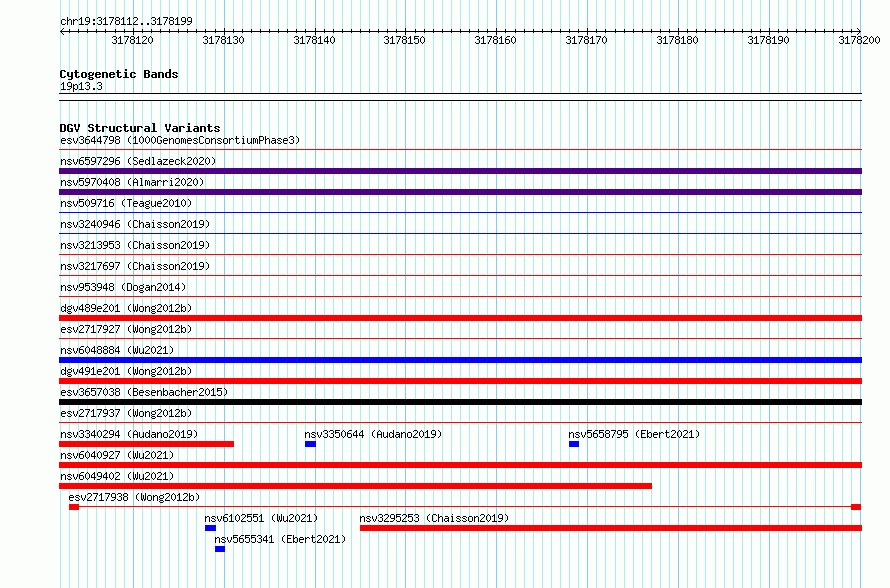Select the red nsv6049402 Wu2021 bar
Viewport: 890px width, 588px height.
[355, 486]
